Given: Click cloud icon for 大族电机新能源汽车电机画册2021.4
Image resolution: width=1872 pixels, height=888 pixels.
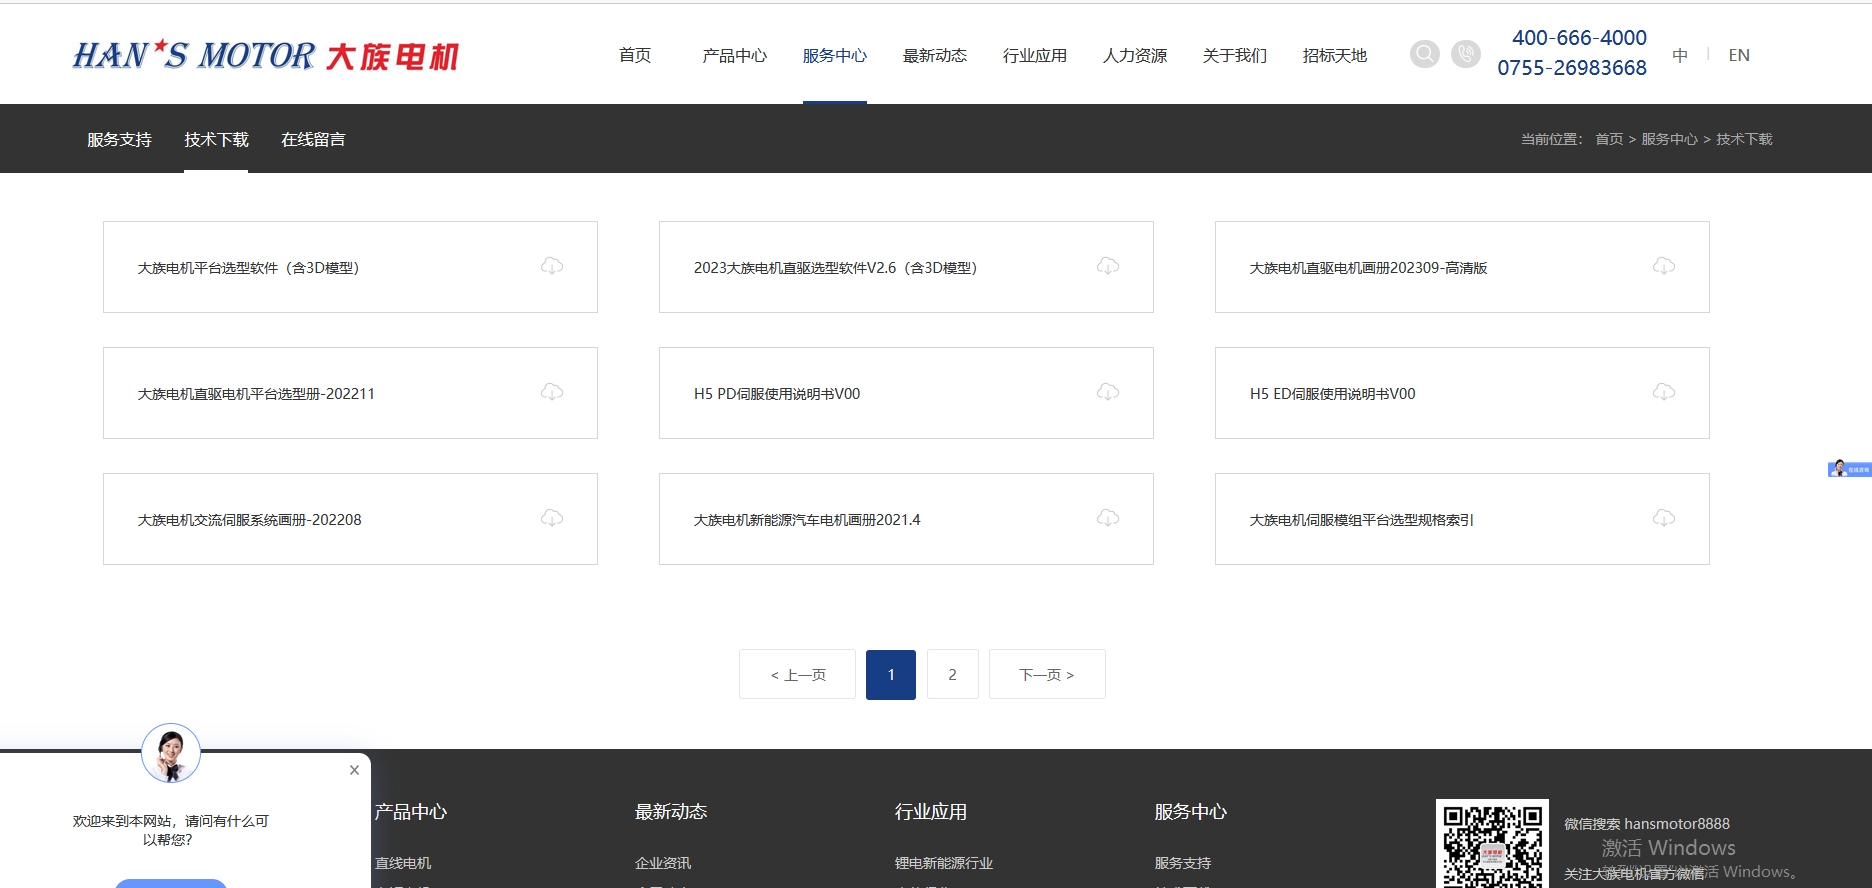Looking at the screenshot, I should [x=1108, y=518].
